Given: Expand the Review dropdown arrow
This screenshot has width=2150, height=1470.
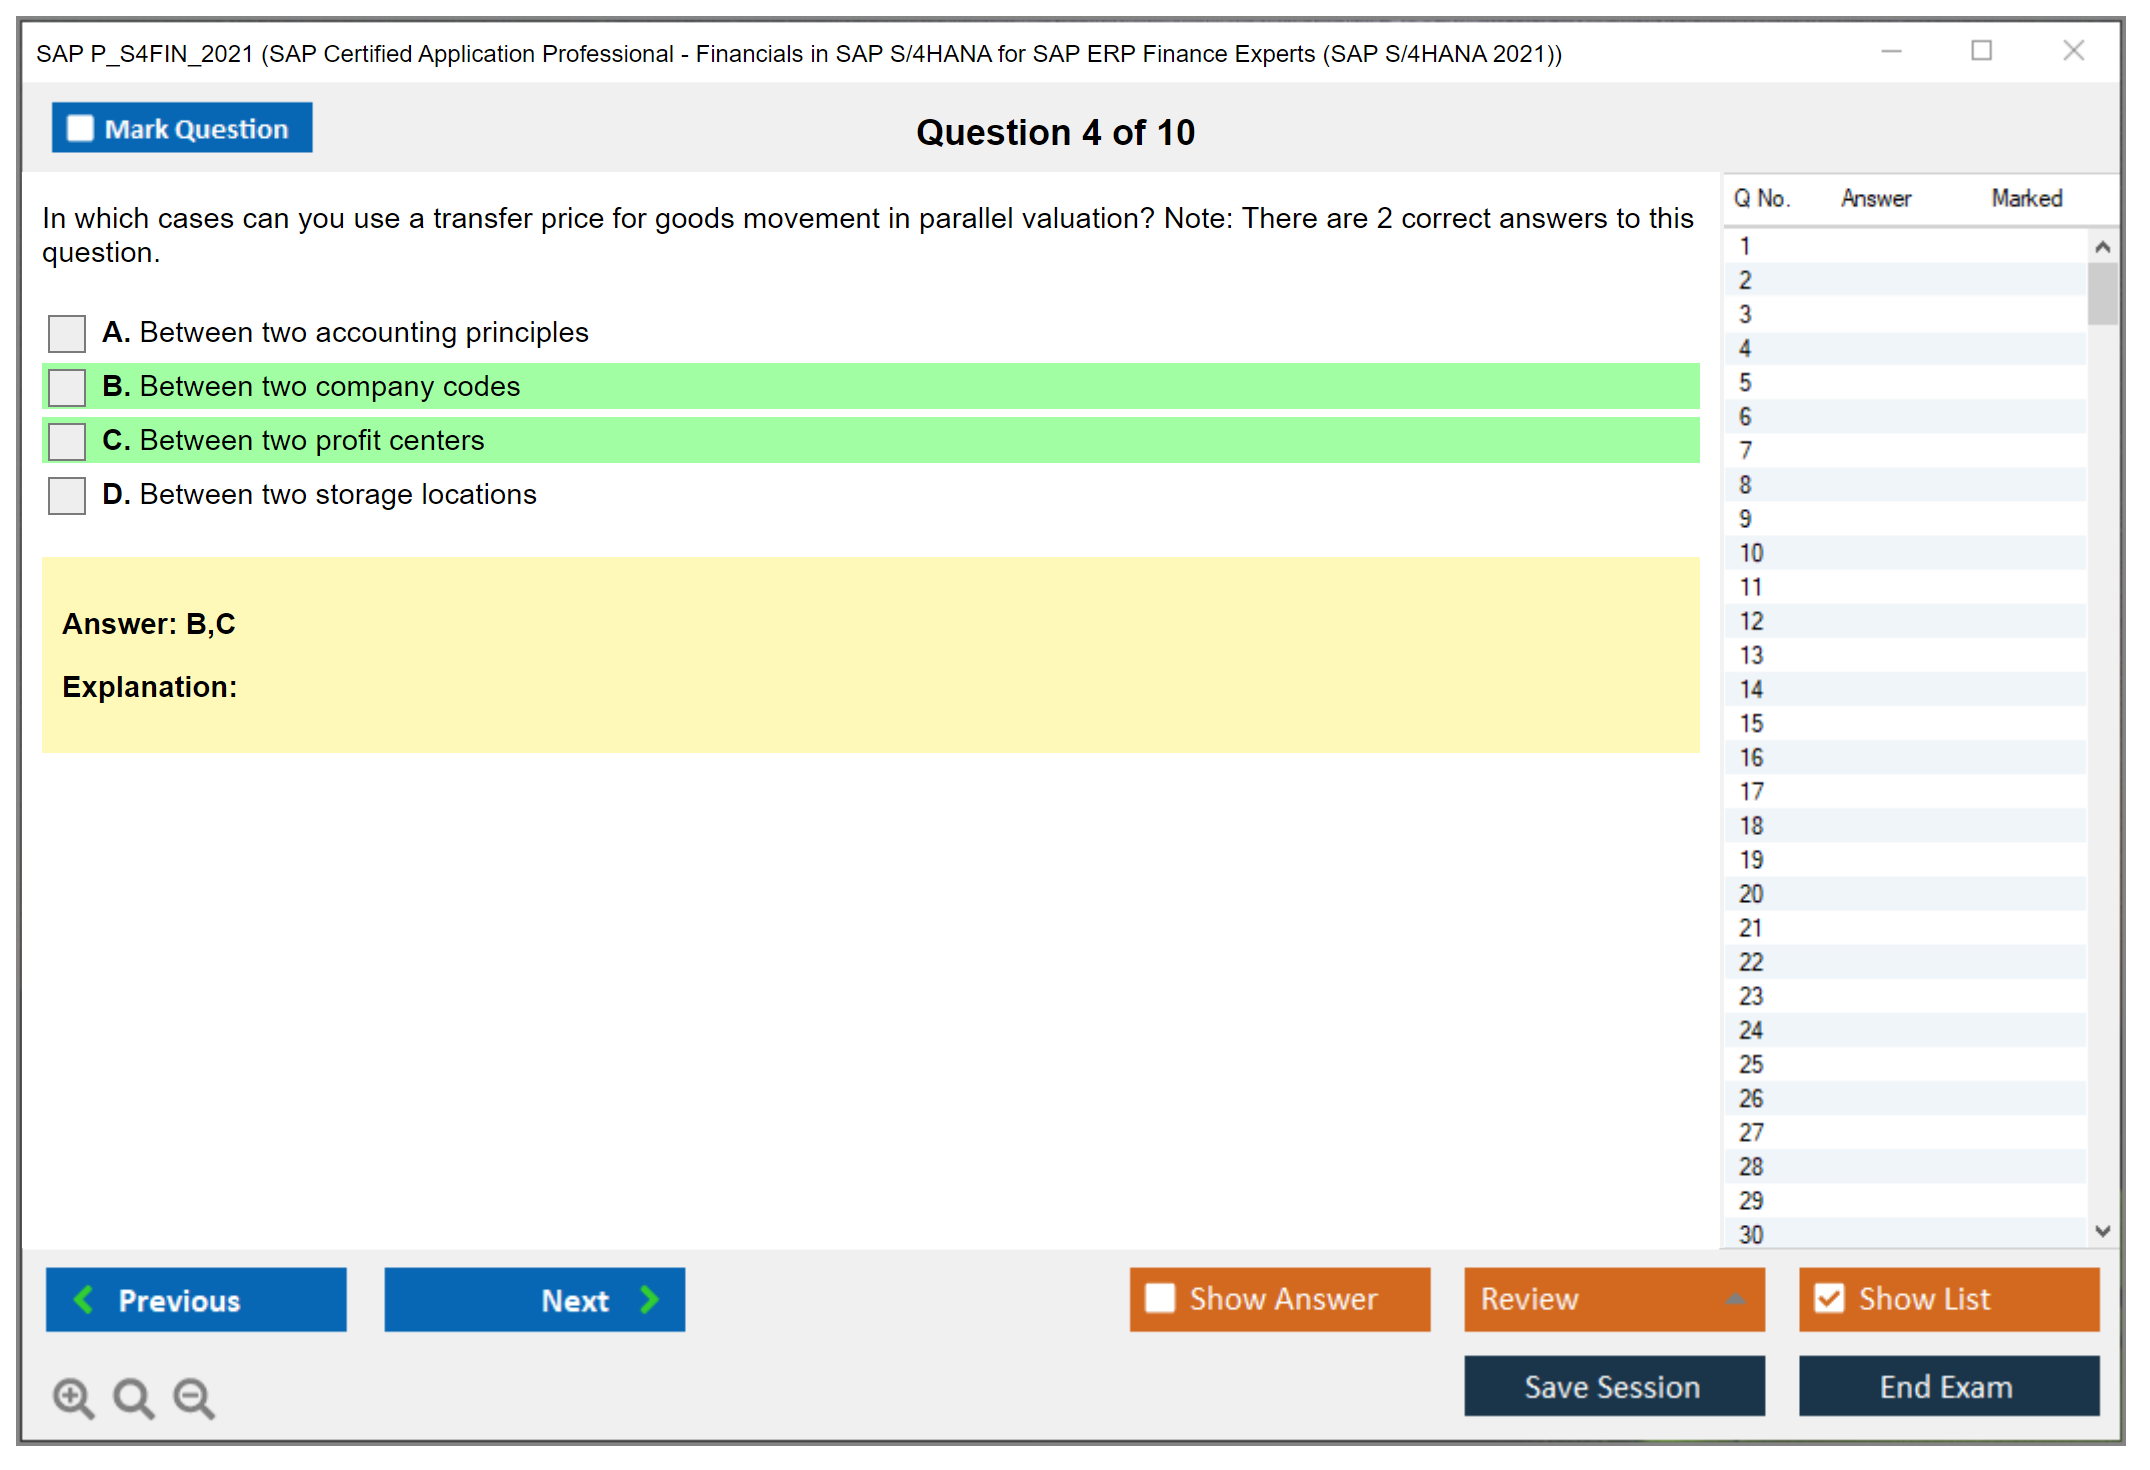Looking at the screenshot, I should pos(1735,1298).
